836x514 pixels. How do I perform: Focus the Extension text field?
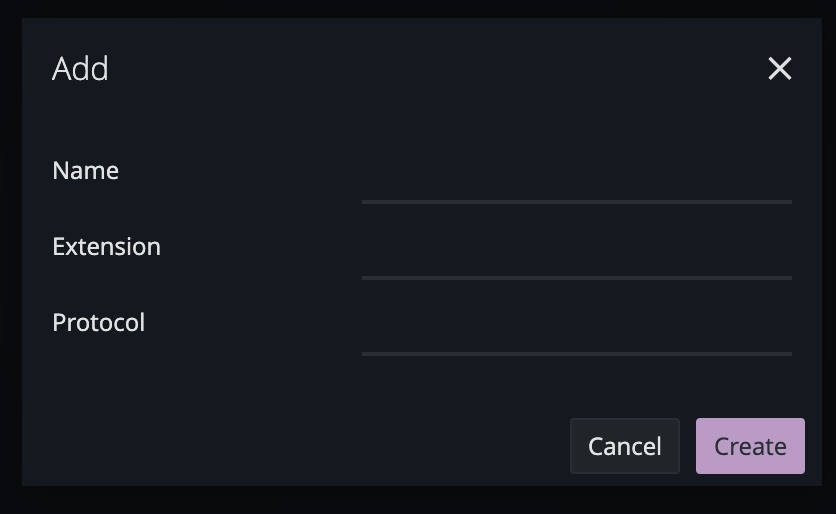point(576,260)
